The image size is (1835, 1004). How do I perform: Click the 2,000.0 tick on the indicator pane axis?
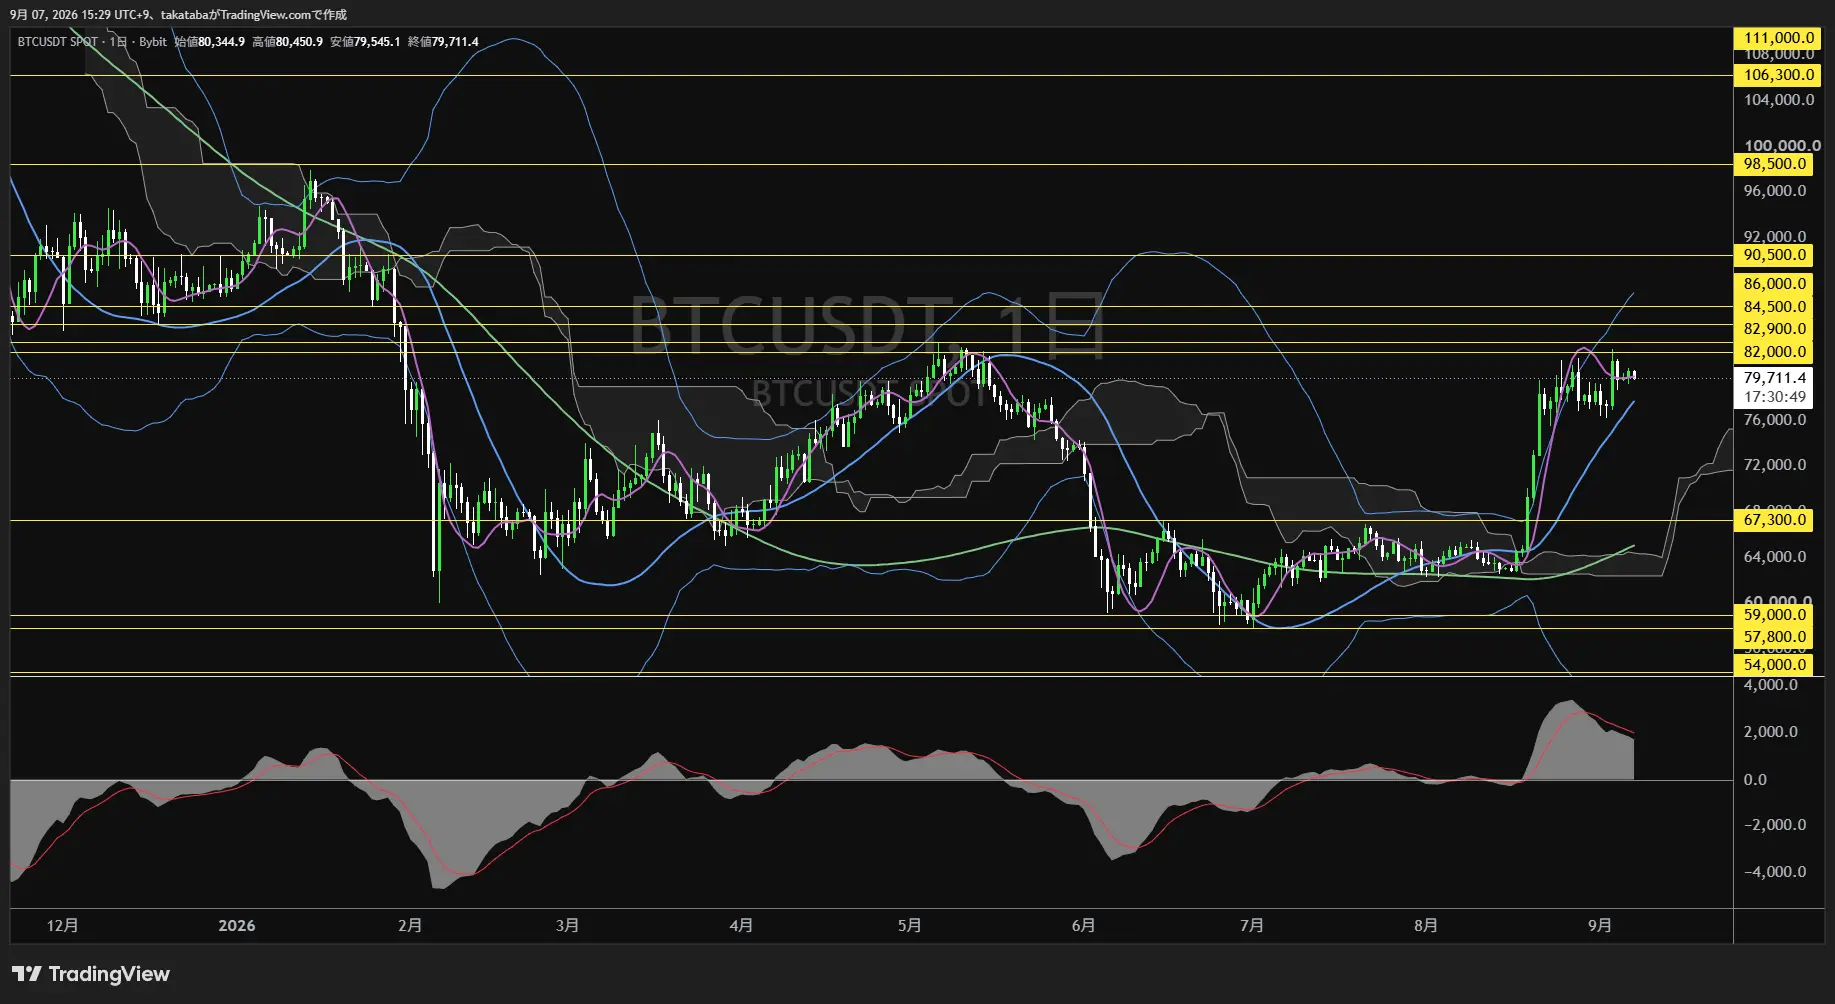pos(1771,732)
